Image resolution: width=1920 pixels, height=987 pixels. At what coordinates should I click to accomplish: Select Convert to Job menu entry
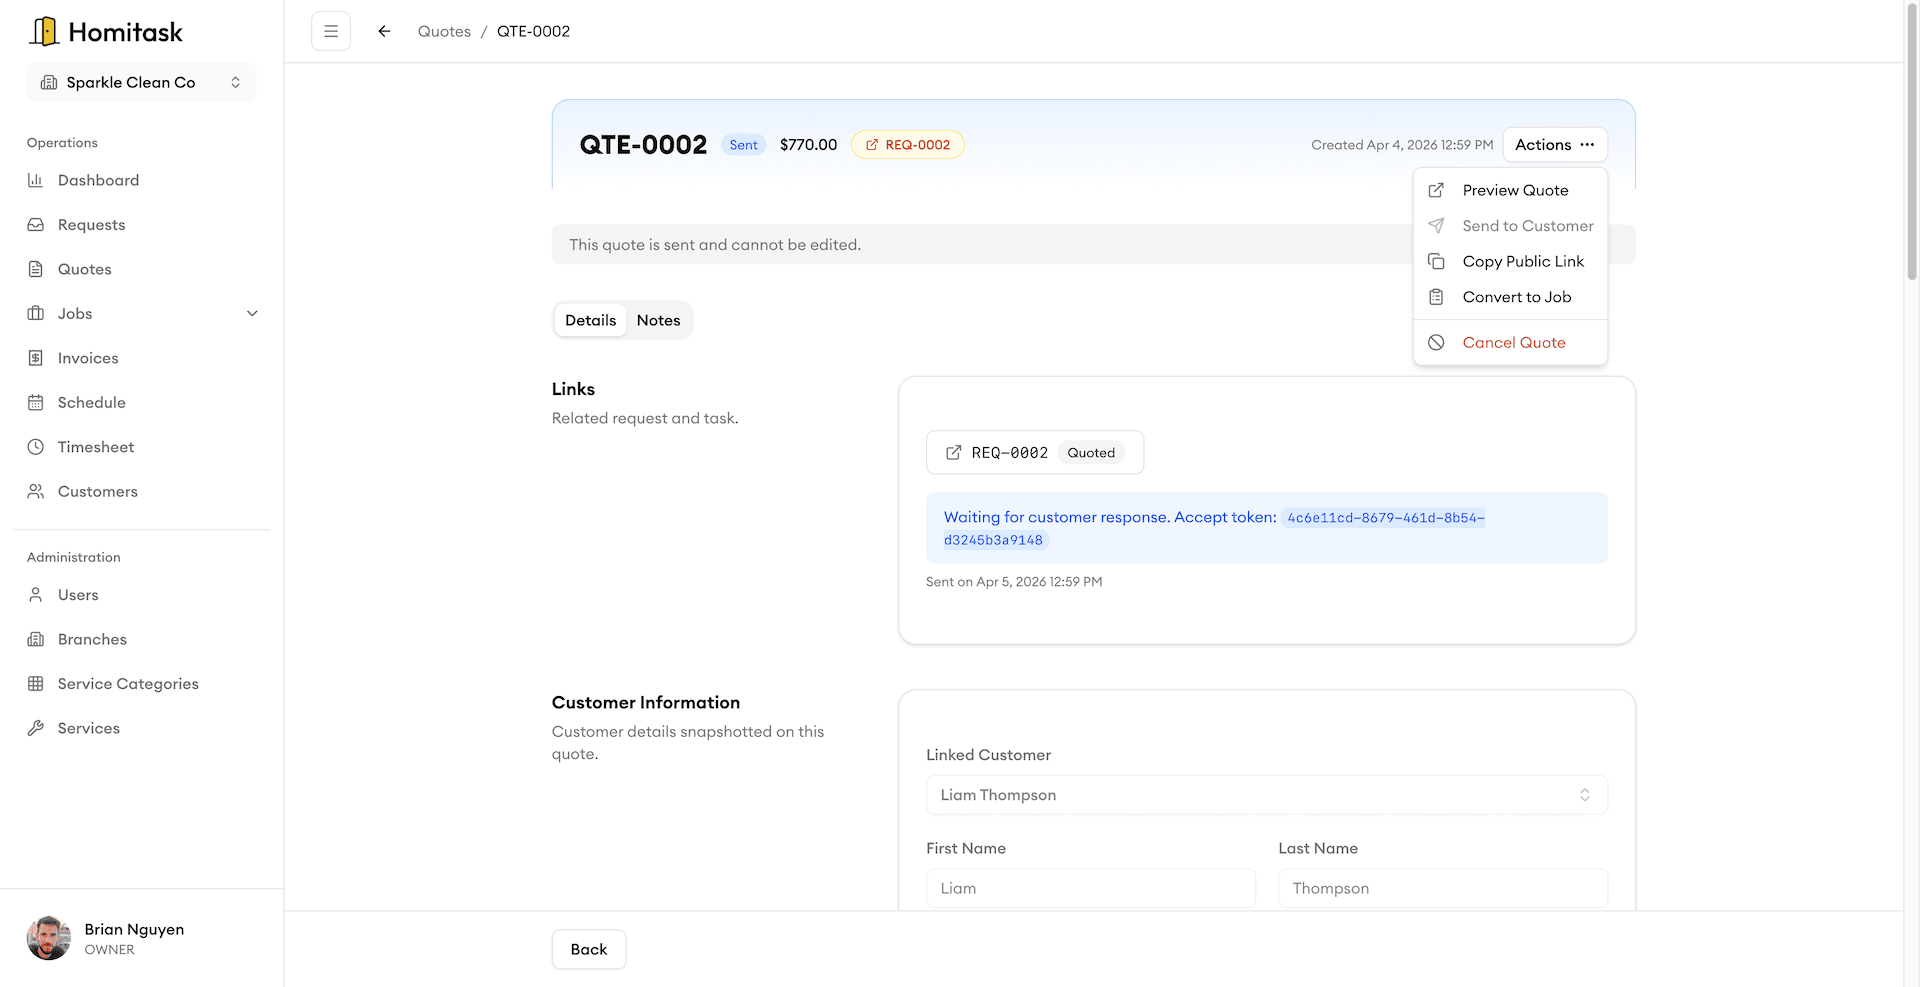pyautogui.click(x=1516, y=297)
